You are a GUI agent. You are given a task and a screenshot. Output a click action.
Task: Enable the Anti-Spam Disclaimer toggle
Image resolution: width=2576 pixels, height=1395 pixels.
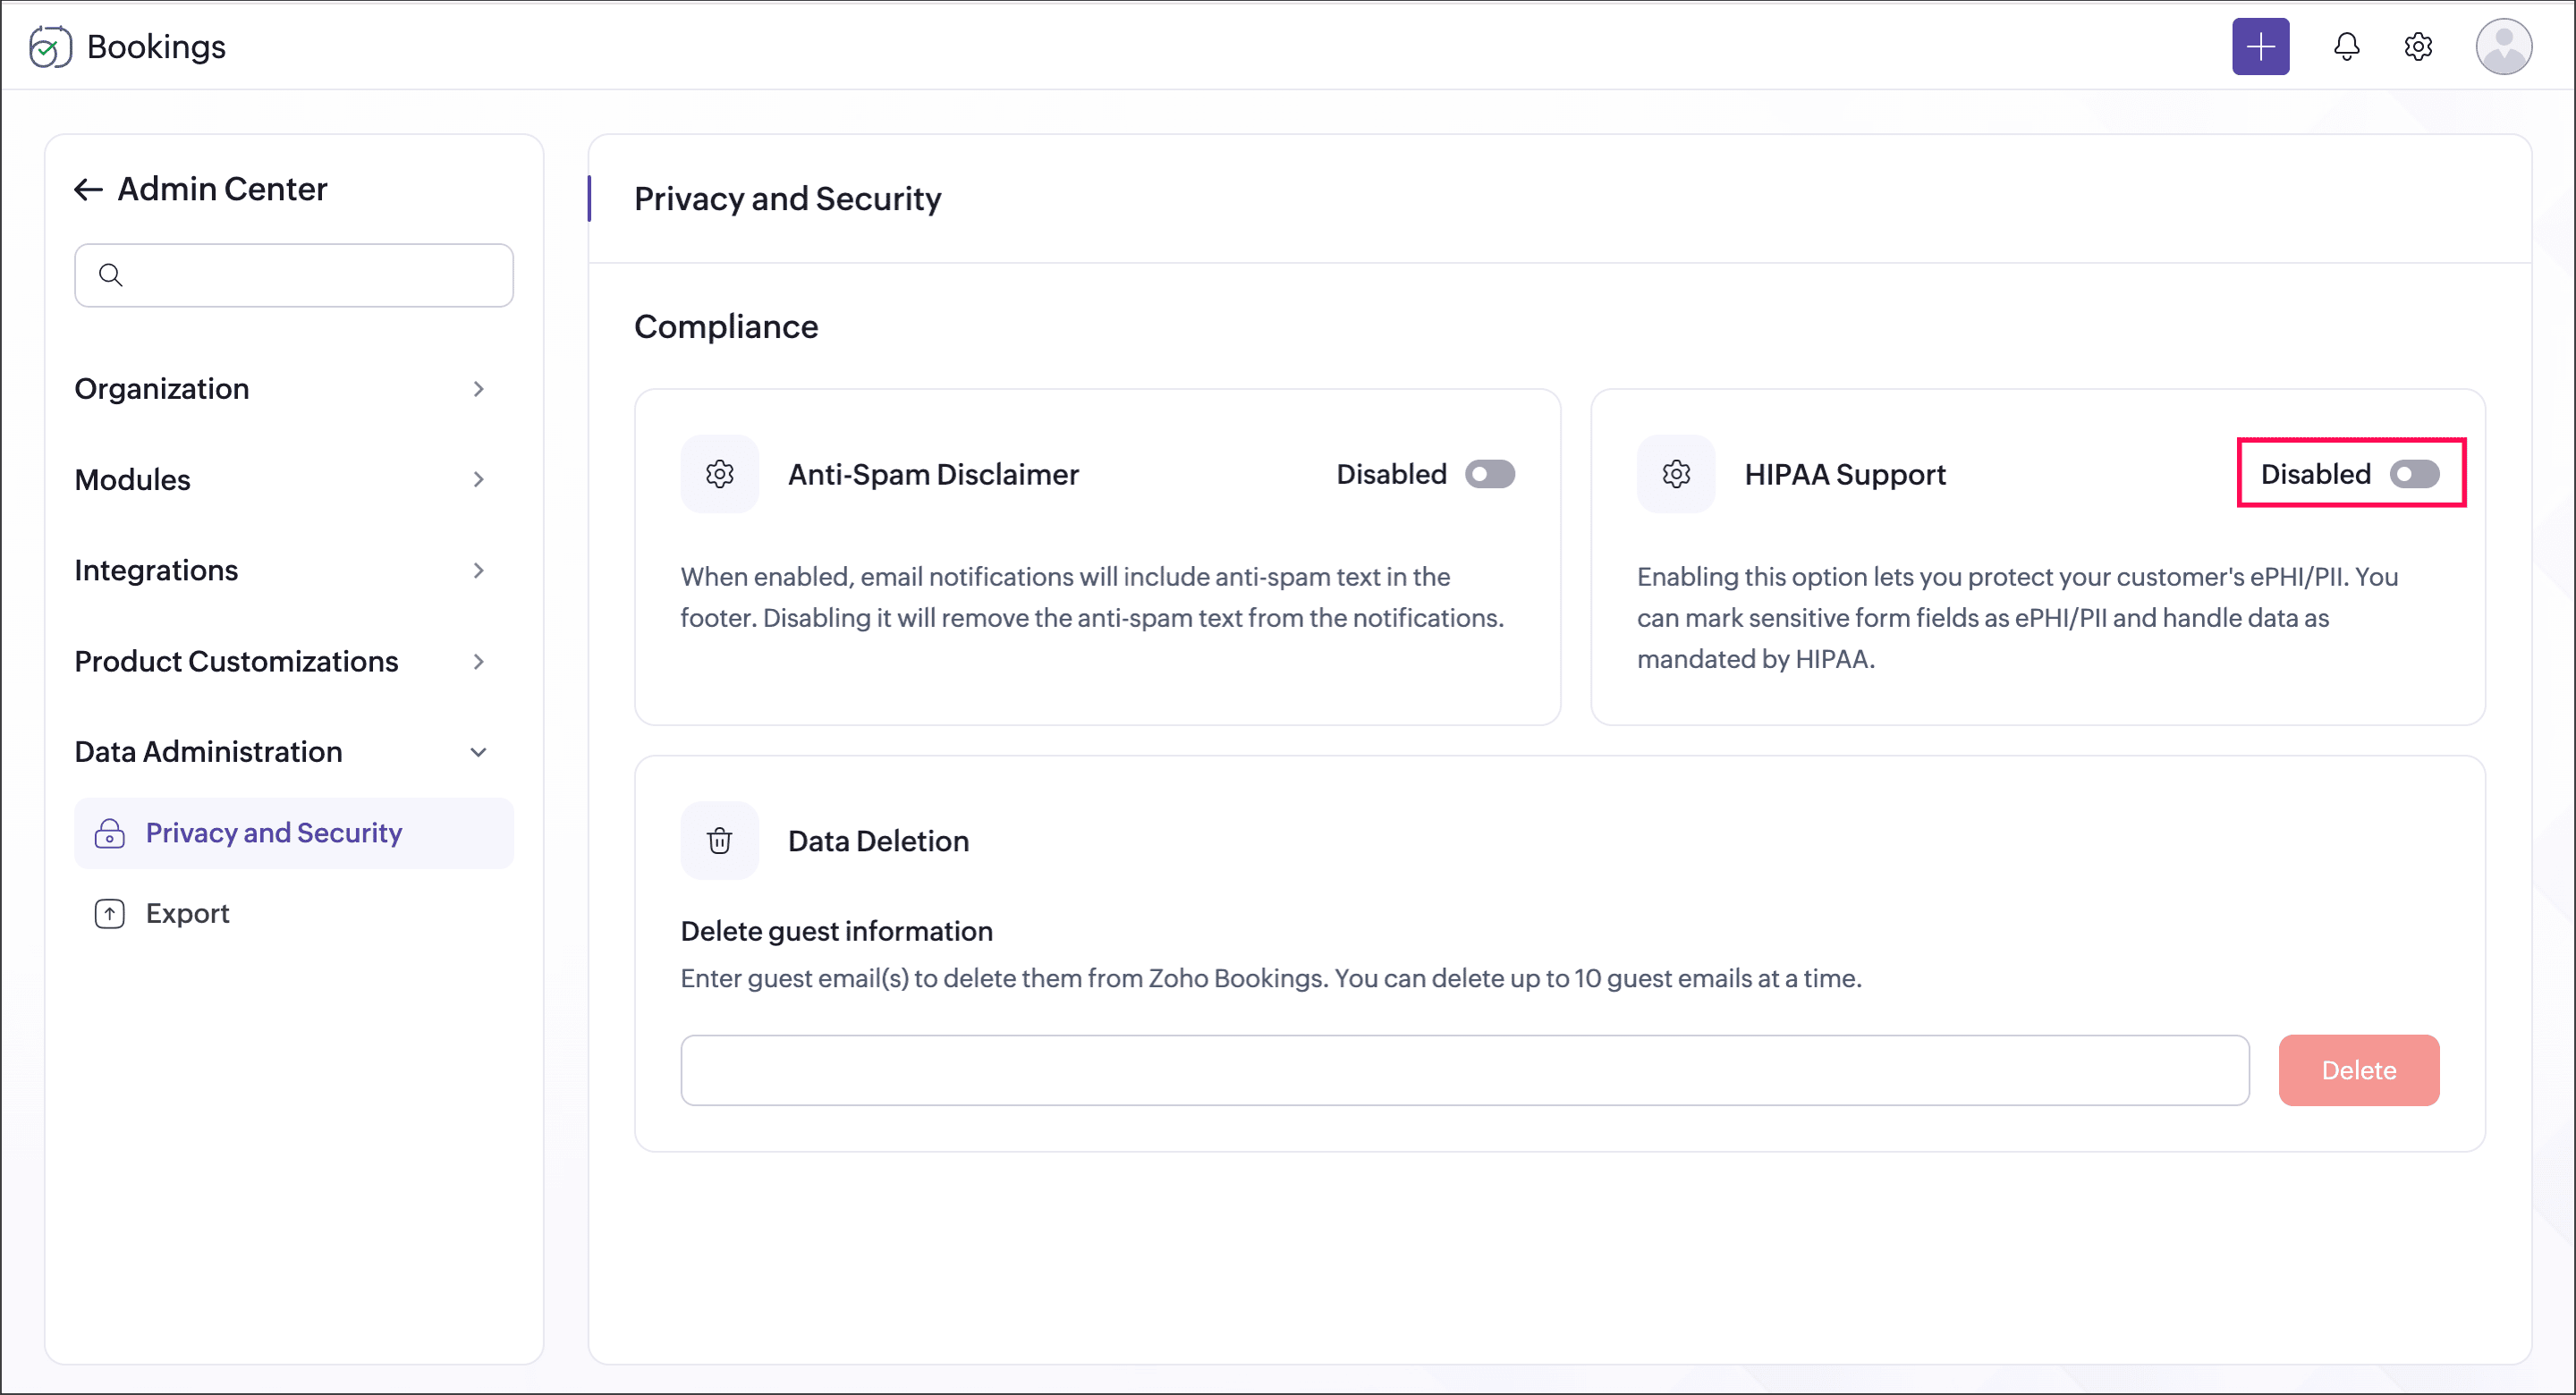[x=1490, y=474]
